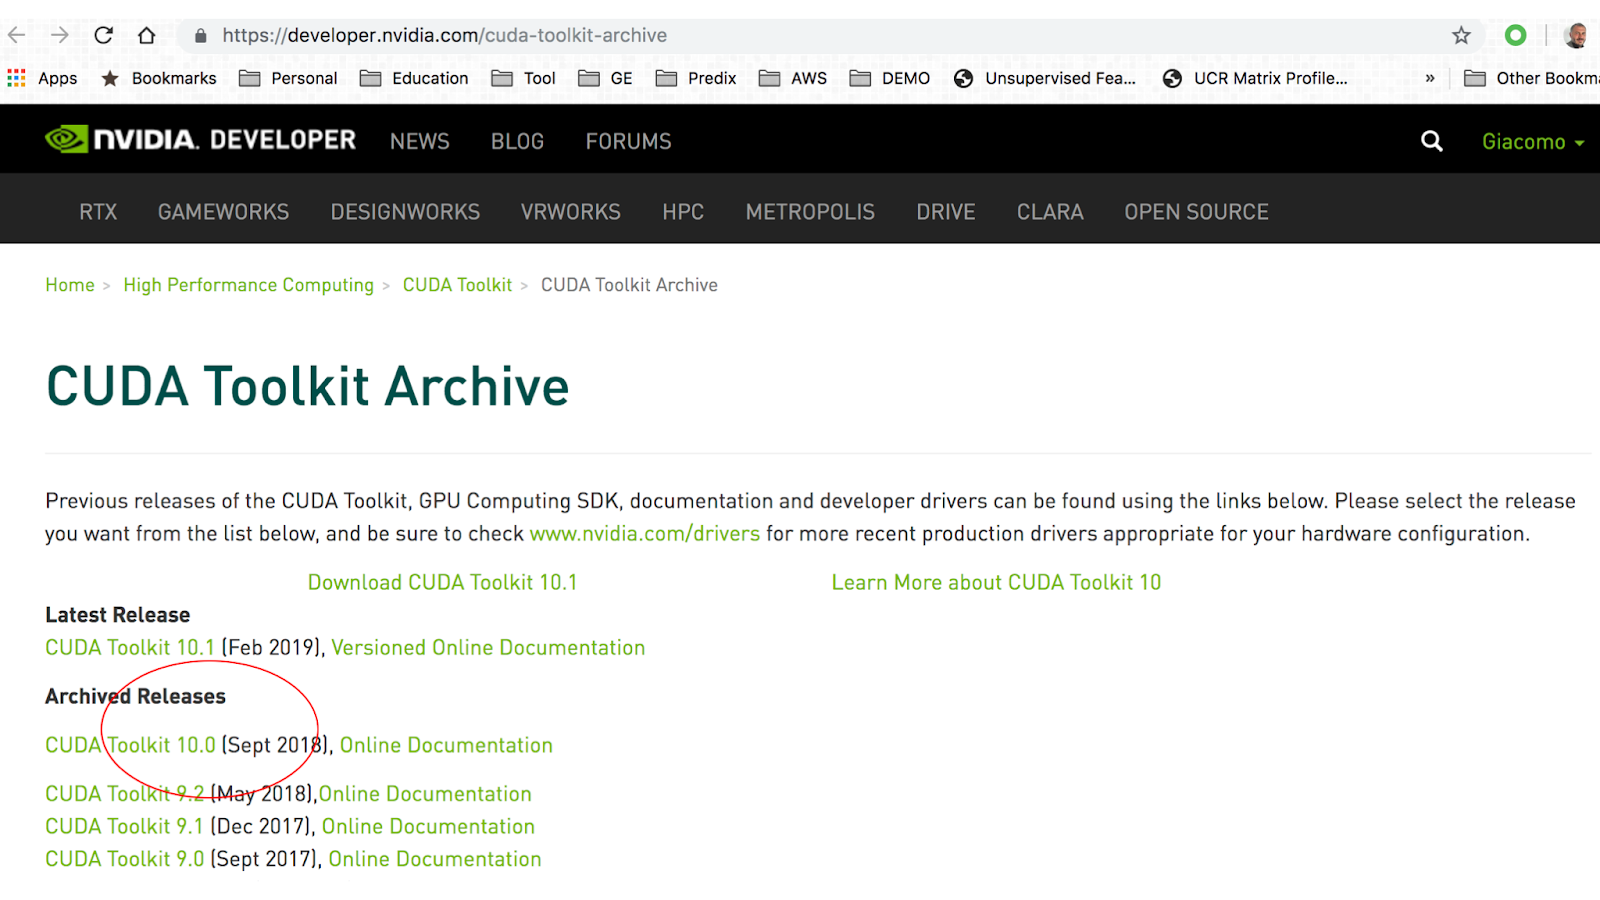Select DRIVE in the navigation bar
The height and width of the screenshot is (900, 1600).
pyautogui.click(x=946, y=212)
